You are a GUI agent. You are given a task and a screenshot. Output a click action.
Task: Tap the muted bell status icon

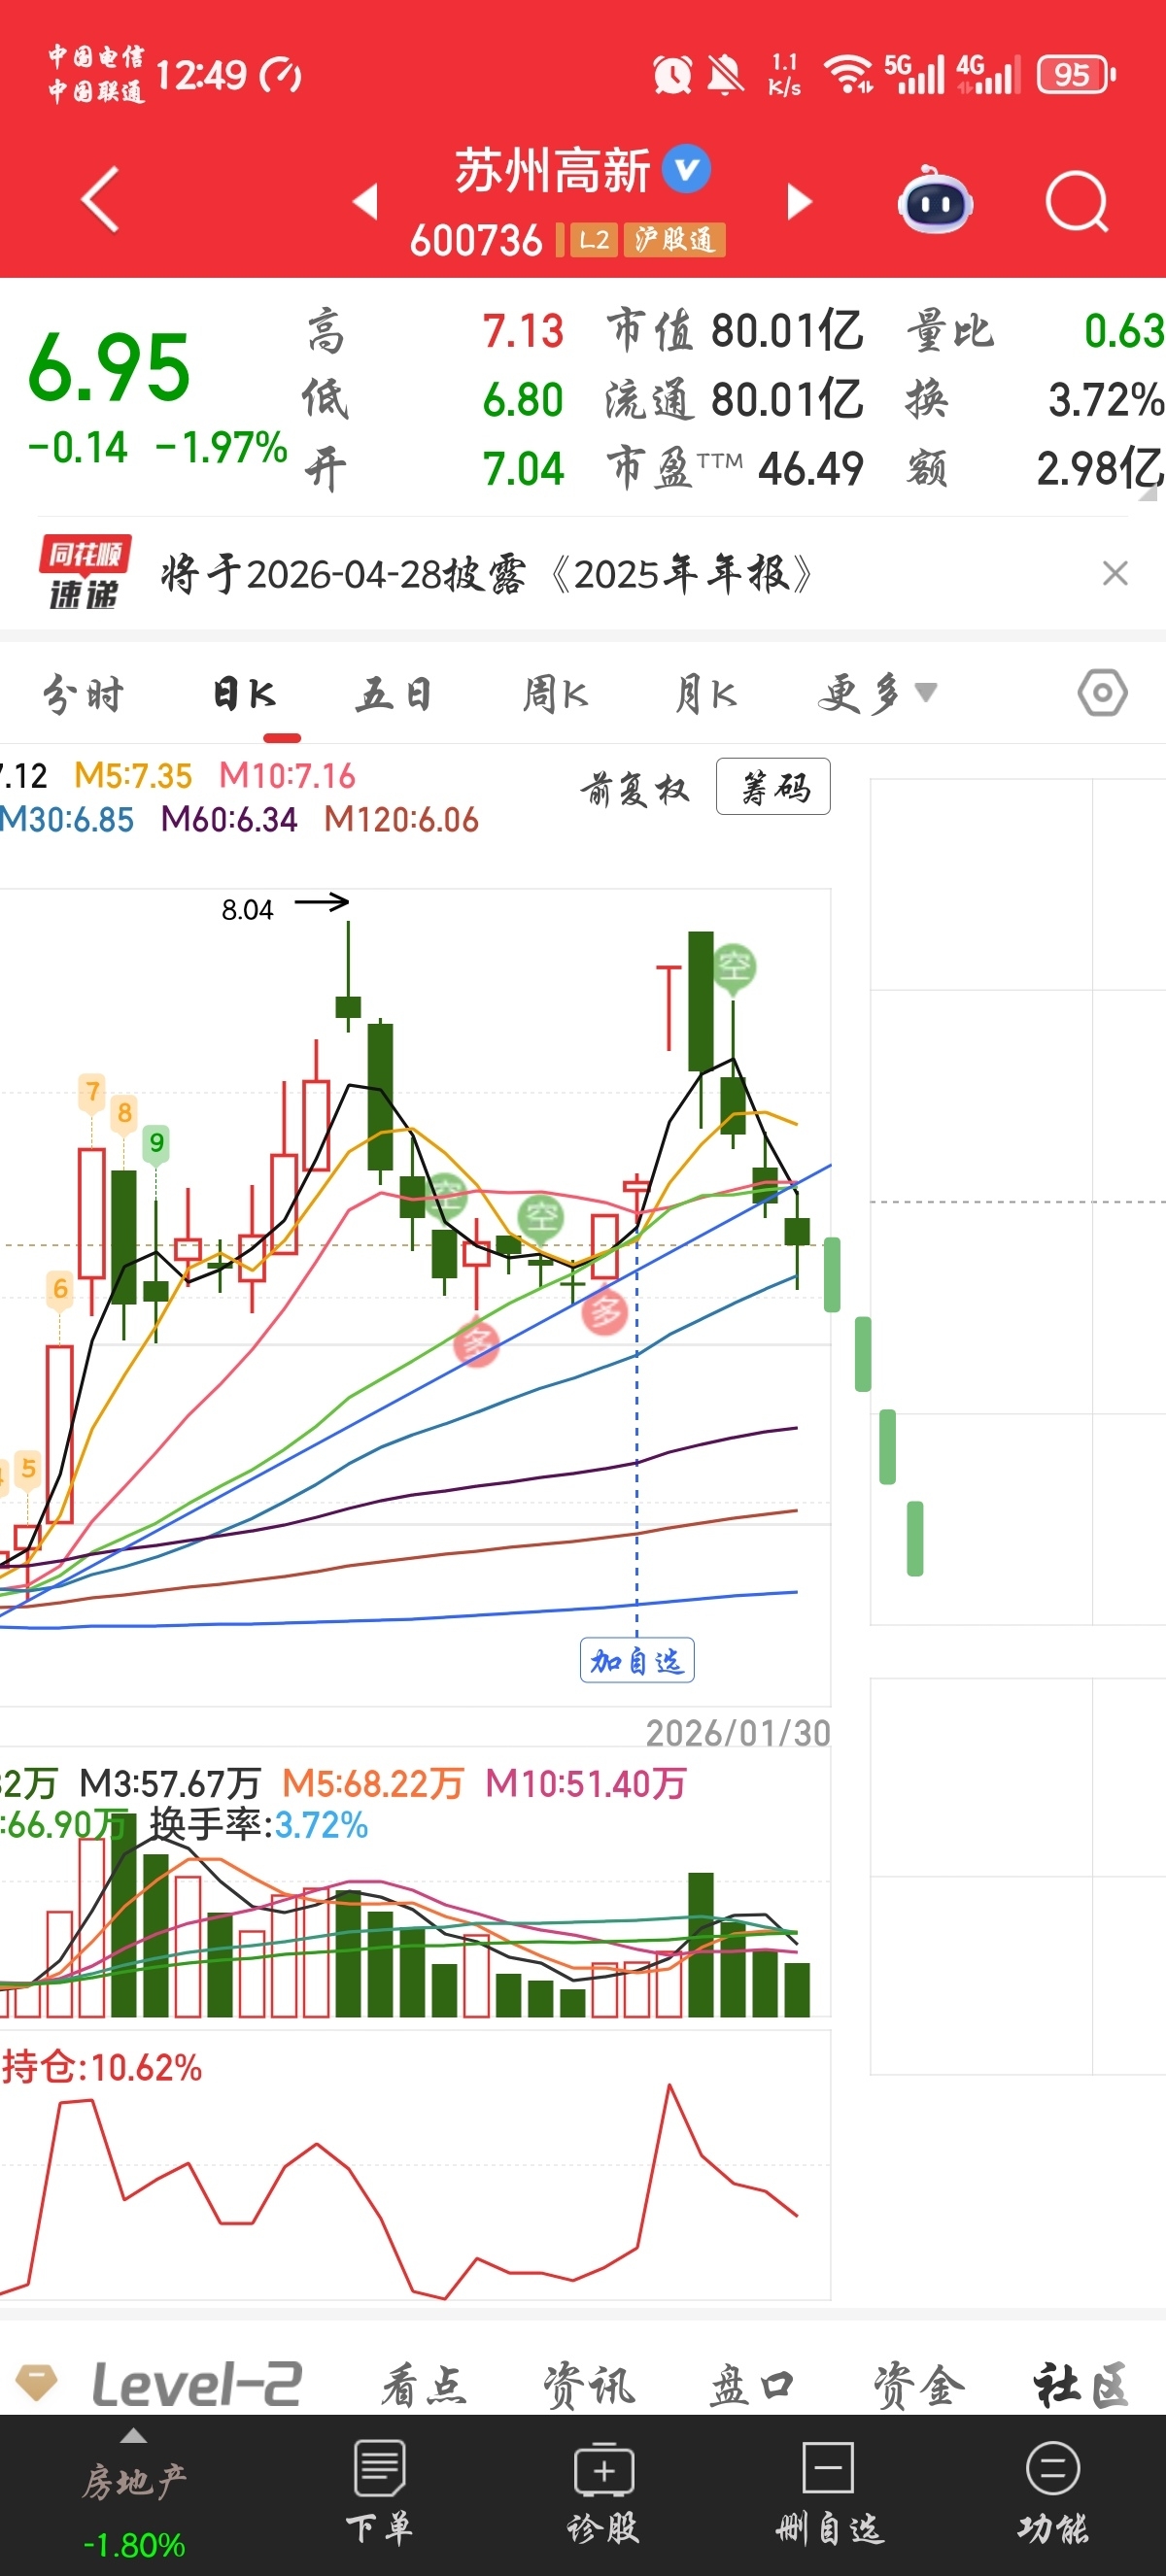point(725,75)
